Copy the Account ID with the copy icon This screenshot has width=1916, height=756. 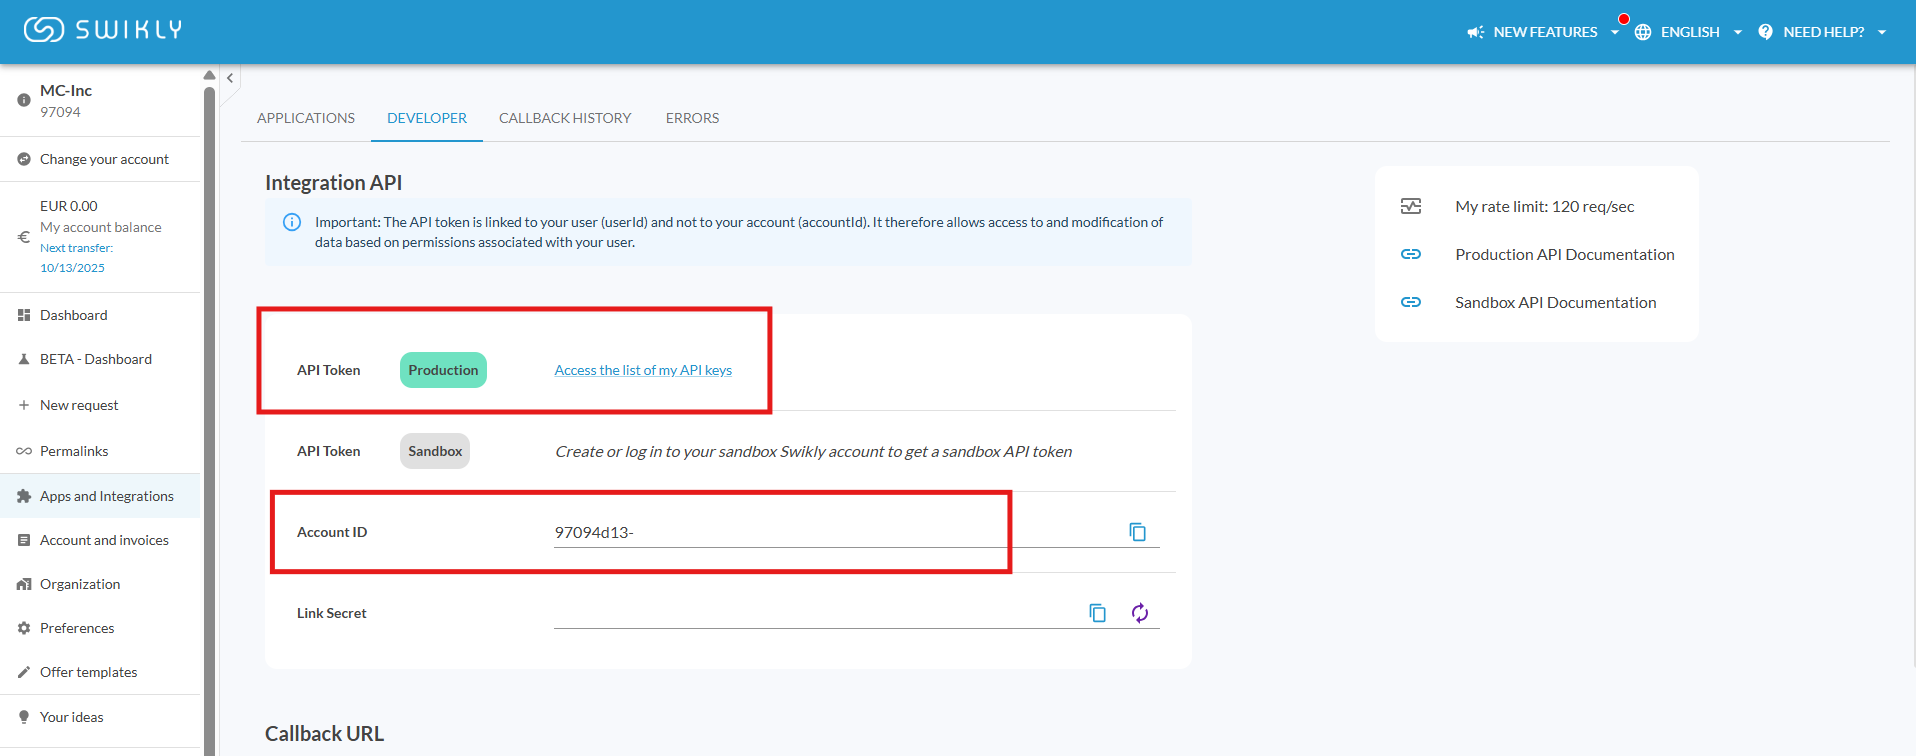pyautogui.click(x=1138, y=532)
